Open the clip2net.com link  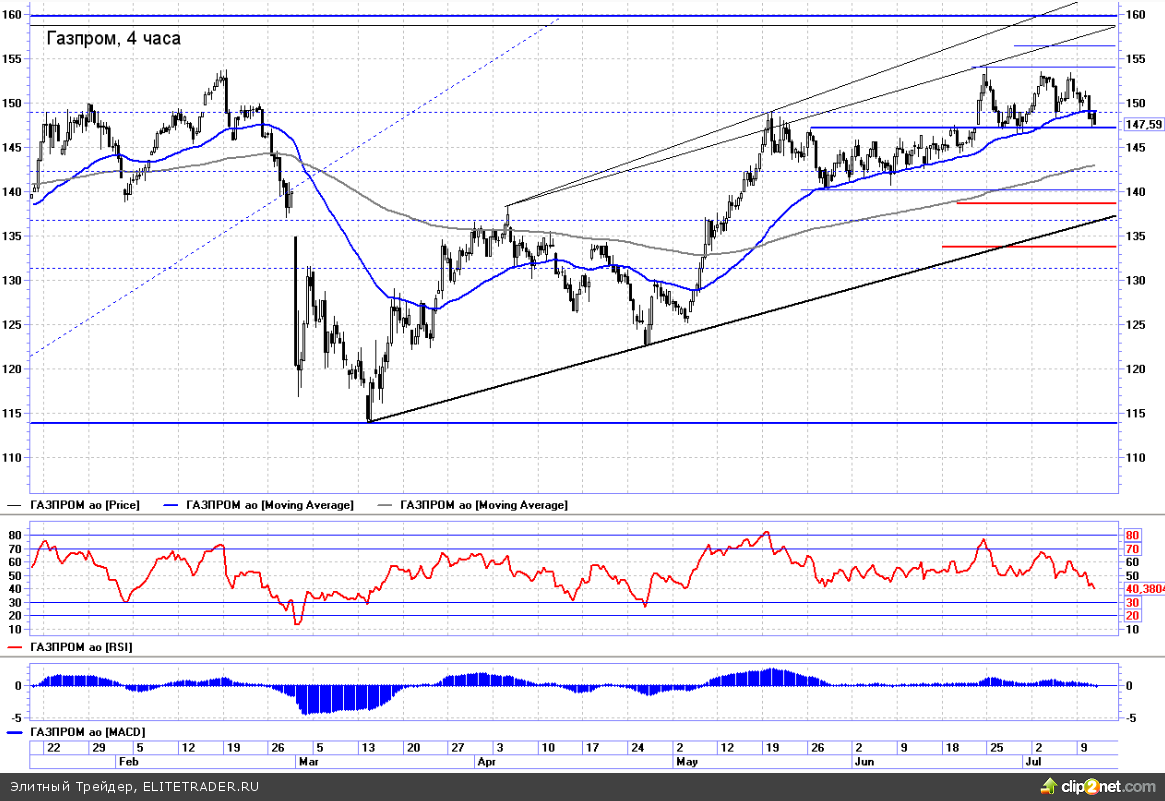click(1109, 786)
